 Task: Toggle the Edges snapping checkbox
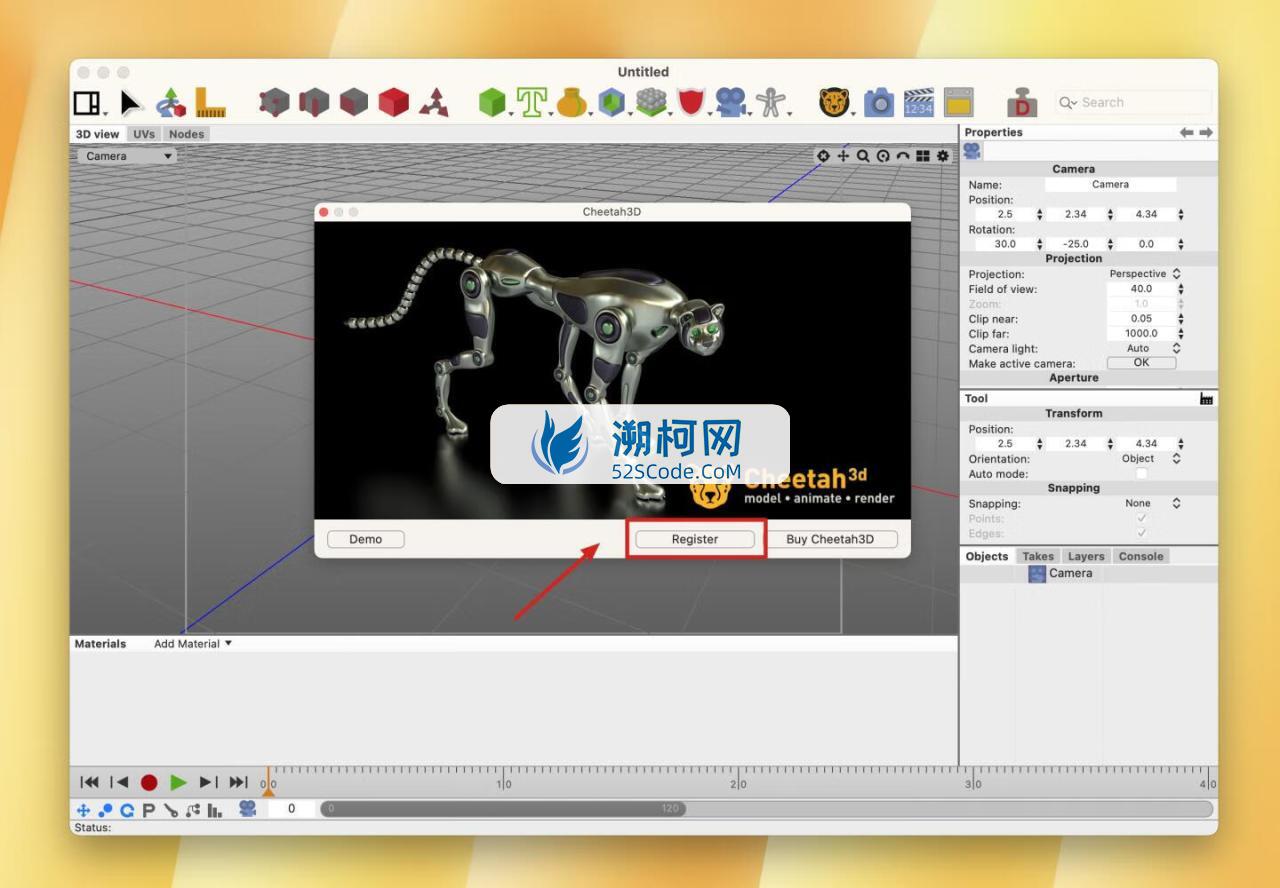coord(1141,533)
